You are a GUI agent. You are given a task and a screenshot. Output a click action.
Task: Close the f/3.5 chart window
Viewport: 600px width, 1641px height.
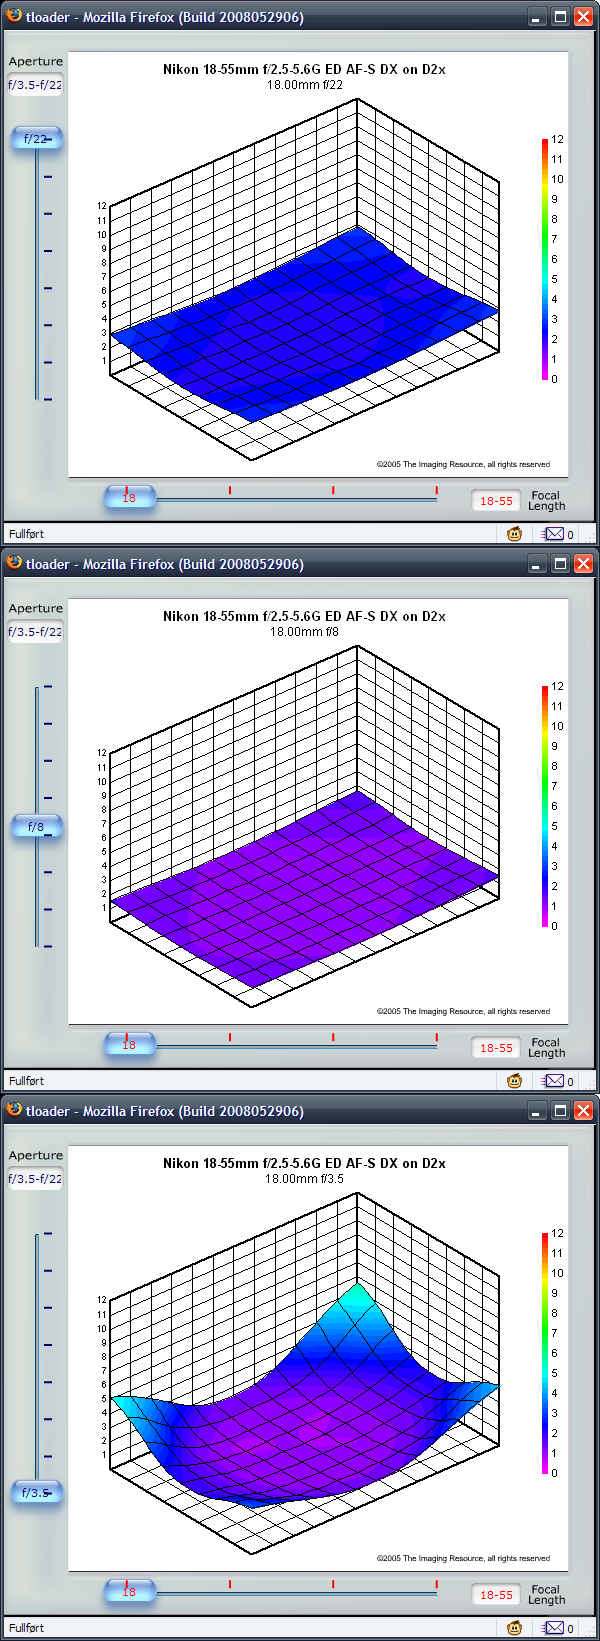583,1111
